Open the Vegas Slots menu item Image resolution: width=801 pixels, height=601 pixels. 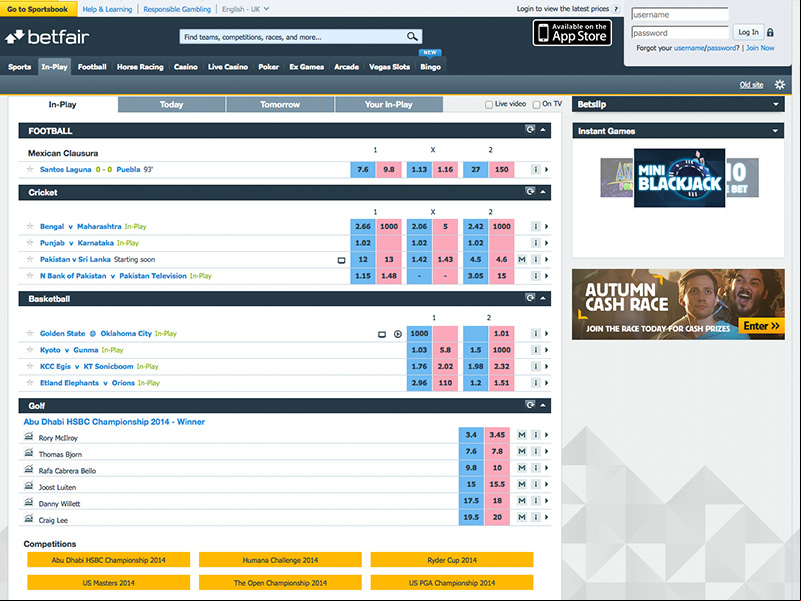389,66
